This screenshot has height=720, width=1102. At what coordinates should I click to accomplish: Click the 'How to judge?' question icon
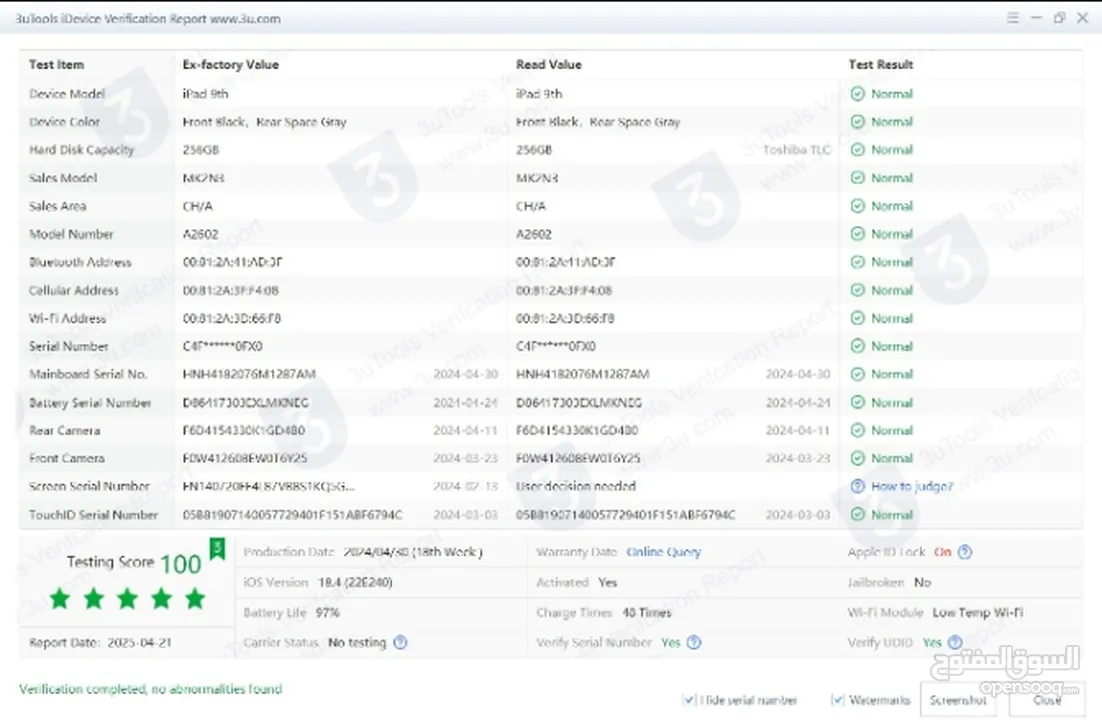pyautogui.click(x=857, y=487)
